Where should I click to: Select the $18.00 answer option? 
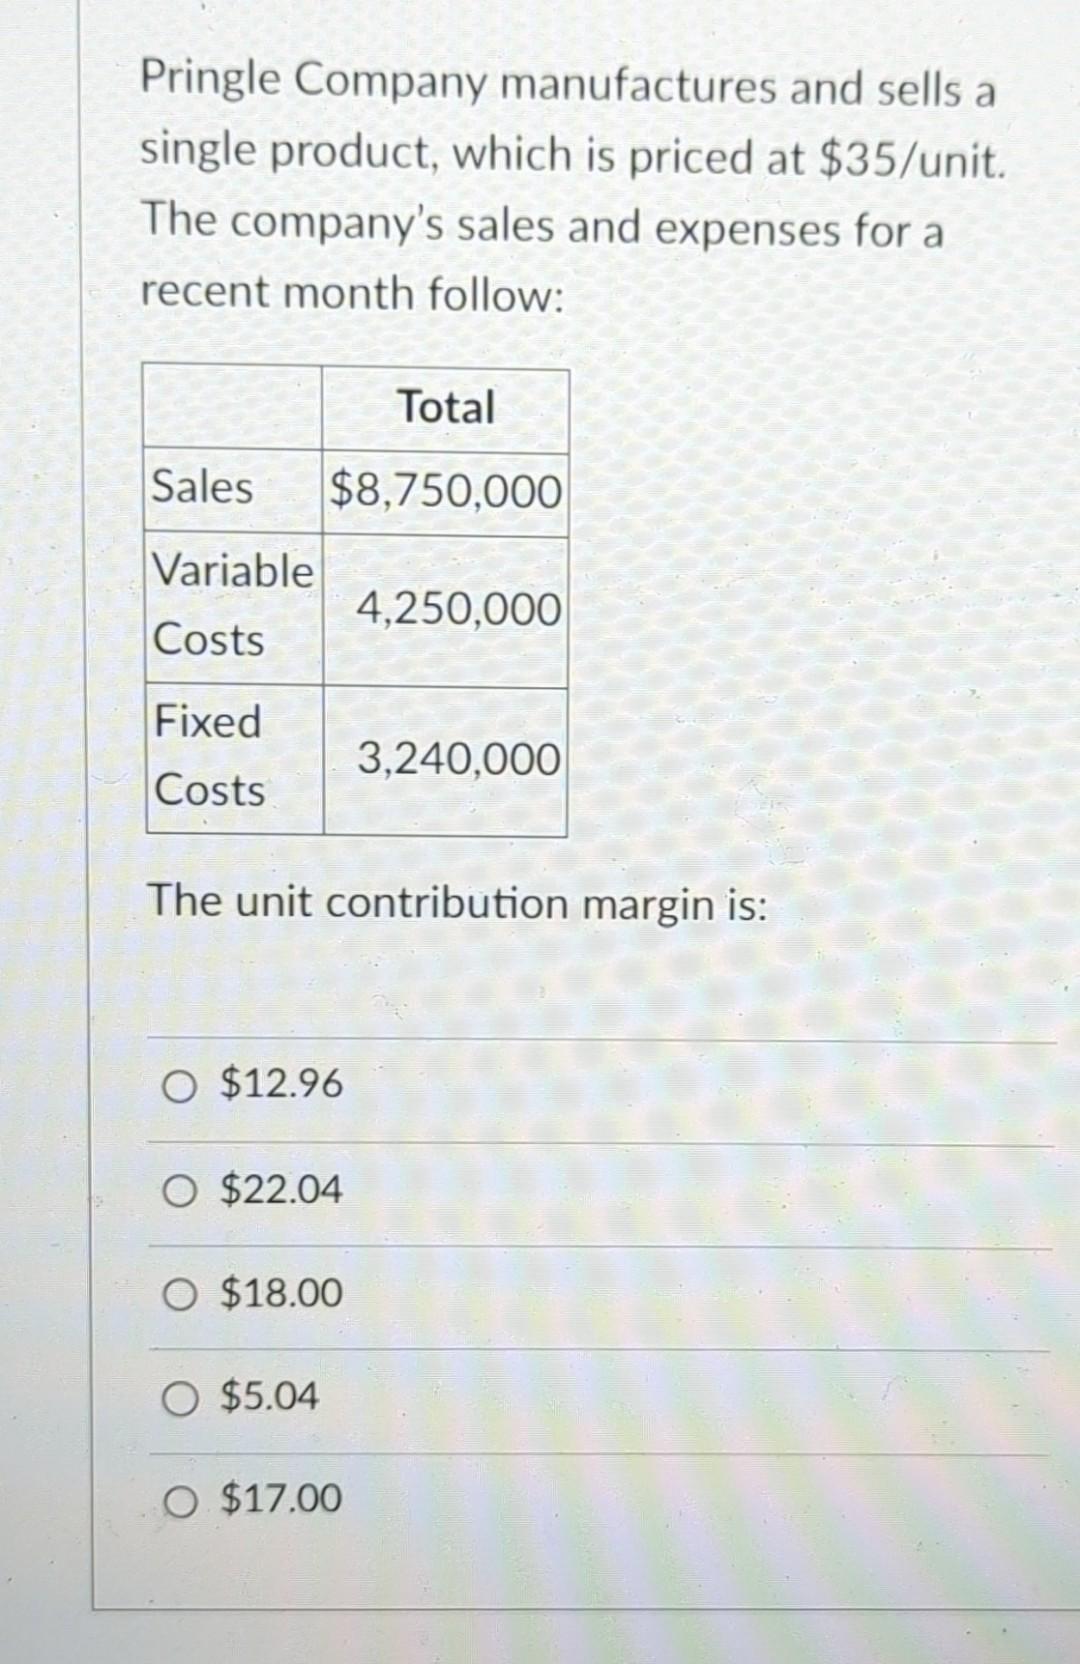click(x=279, y=1293)
